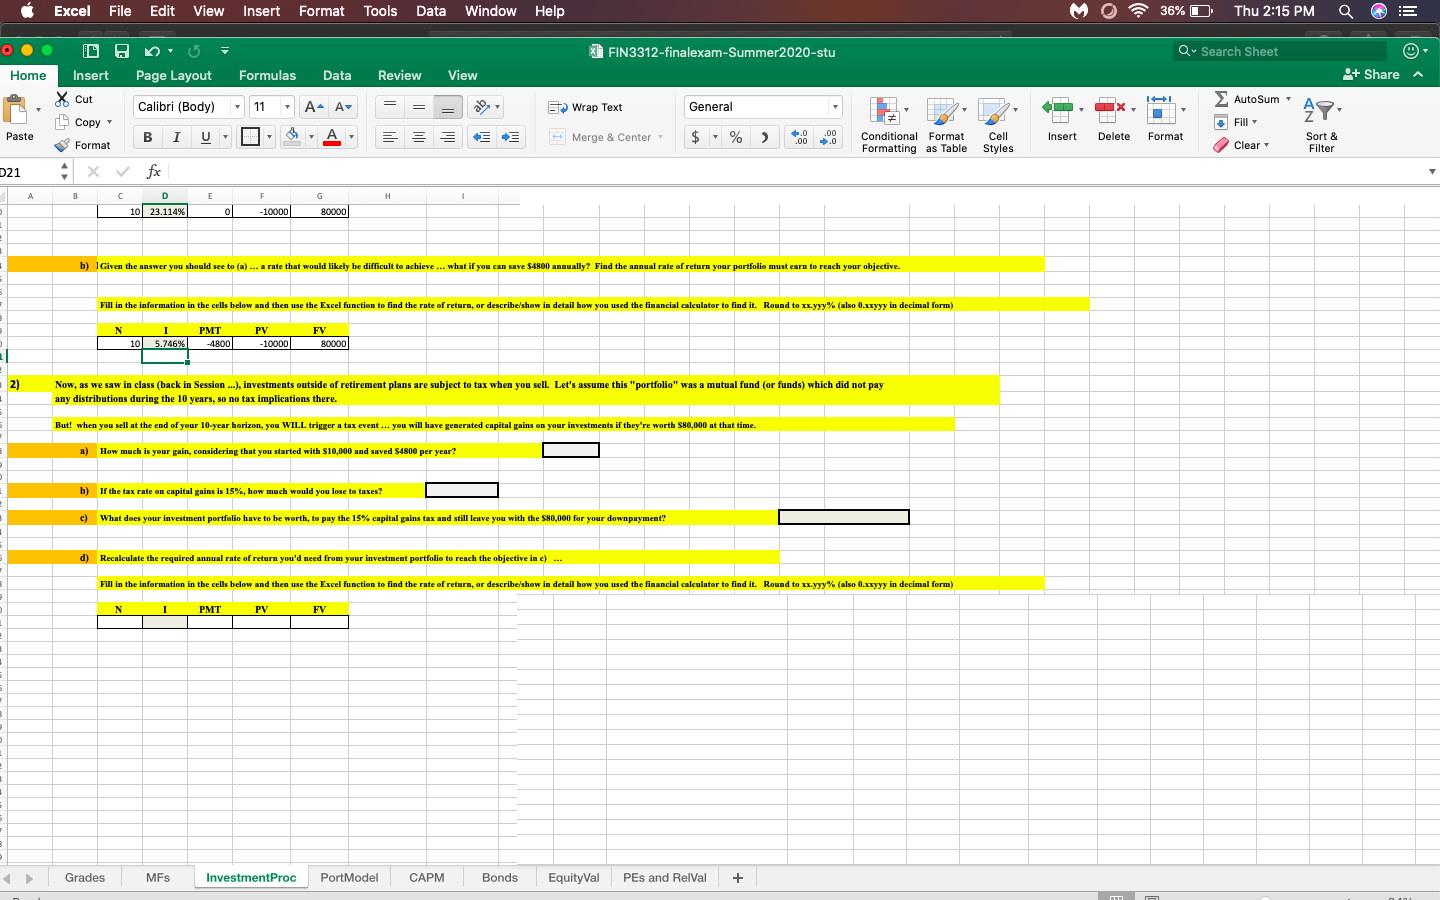Switch to the CAPM sheet tab
The height and width of the screenshot is (900, 1440).
point(427,878)
